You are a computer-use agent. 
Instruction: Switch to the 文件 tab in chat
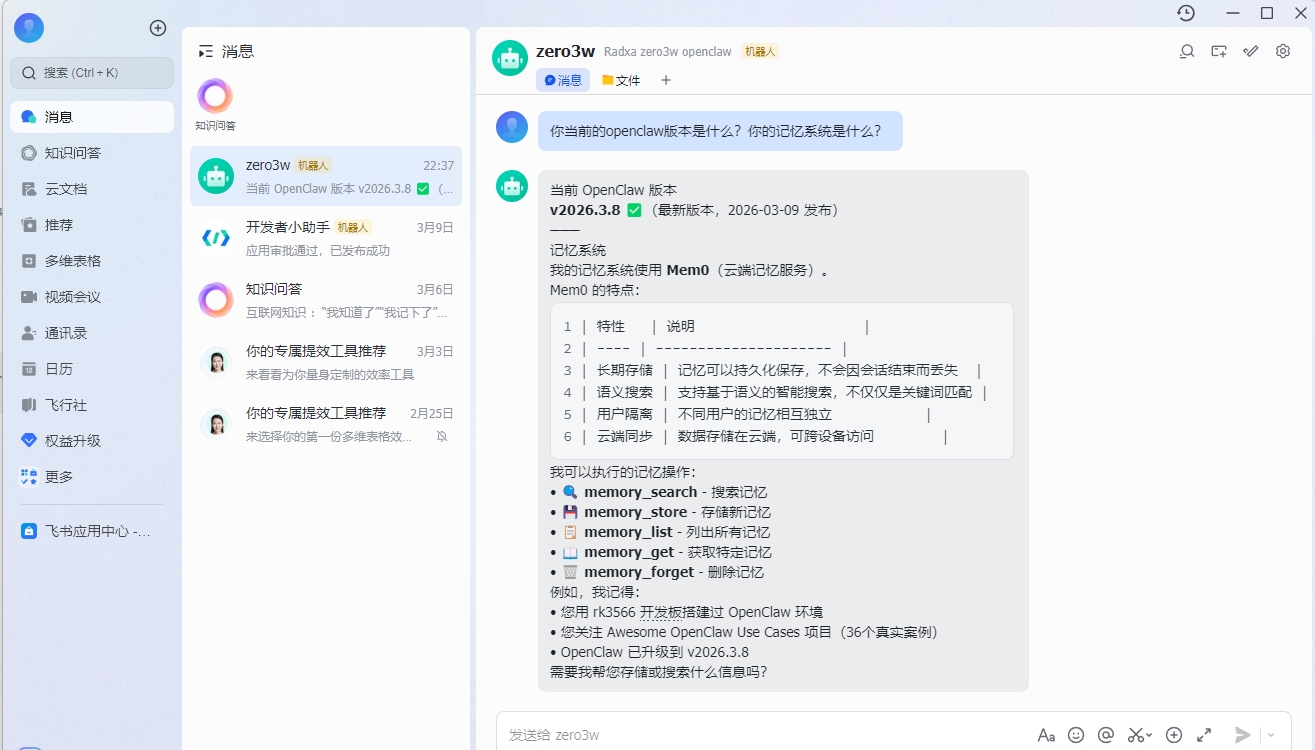pos(621,80)
